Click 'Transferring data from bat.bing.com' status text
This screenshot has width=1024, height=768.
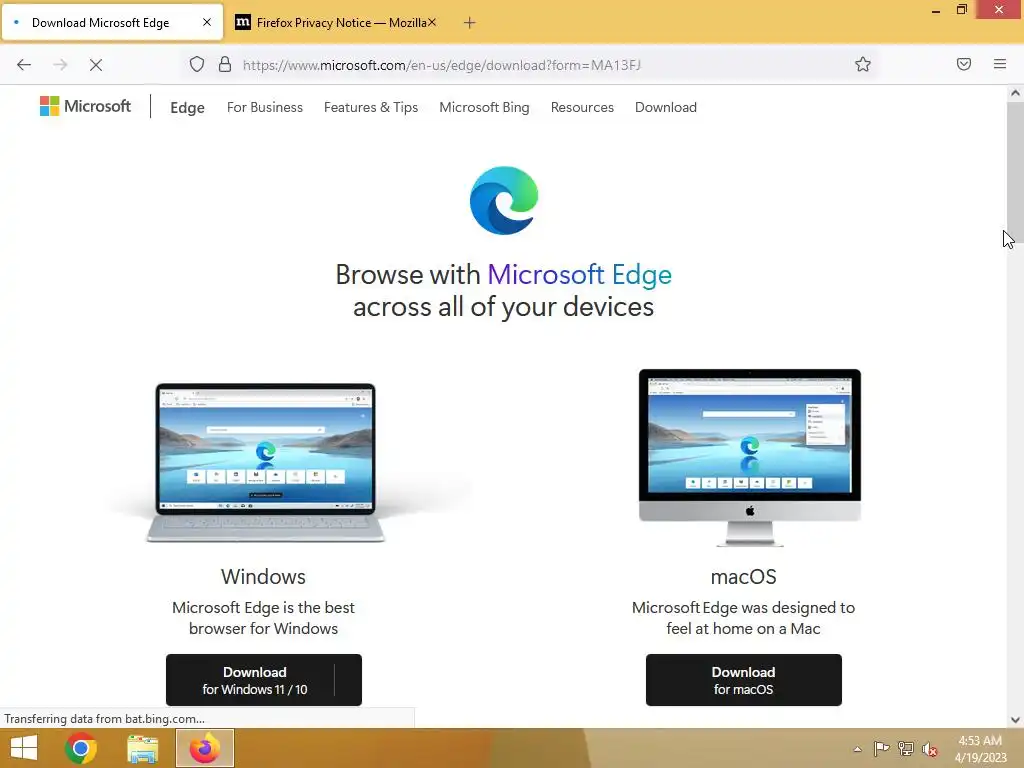click(x=104, y=718)
